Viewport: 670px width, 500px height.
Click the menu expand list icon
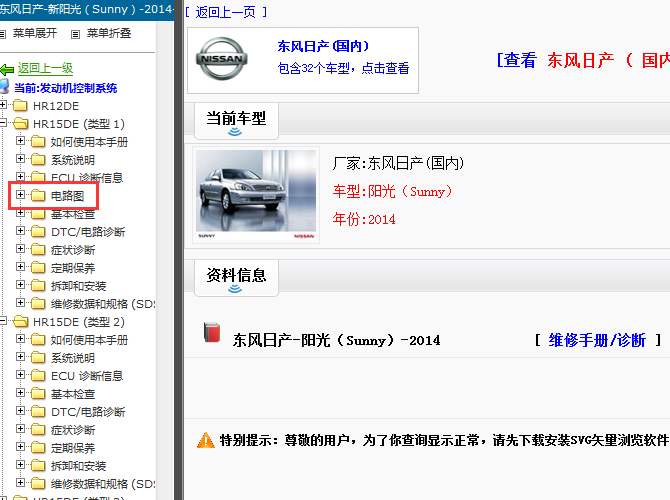click(3, 34)
